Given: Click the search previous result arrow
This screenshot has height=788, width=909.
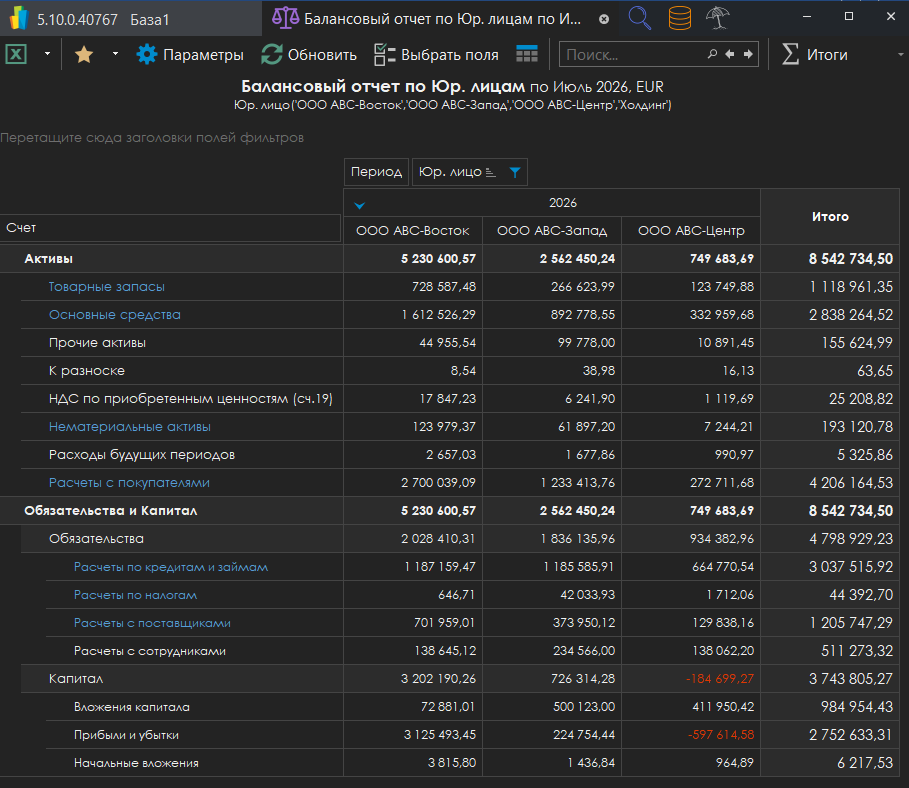Looking at the screenshot, I should (730, 55).
